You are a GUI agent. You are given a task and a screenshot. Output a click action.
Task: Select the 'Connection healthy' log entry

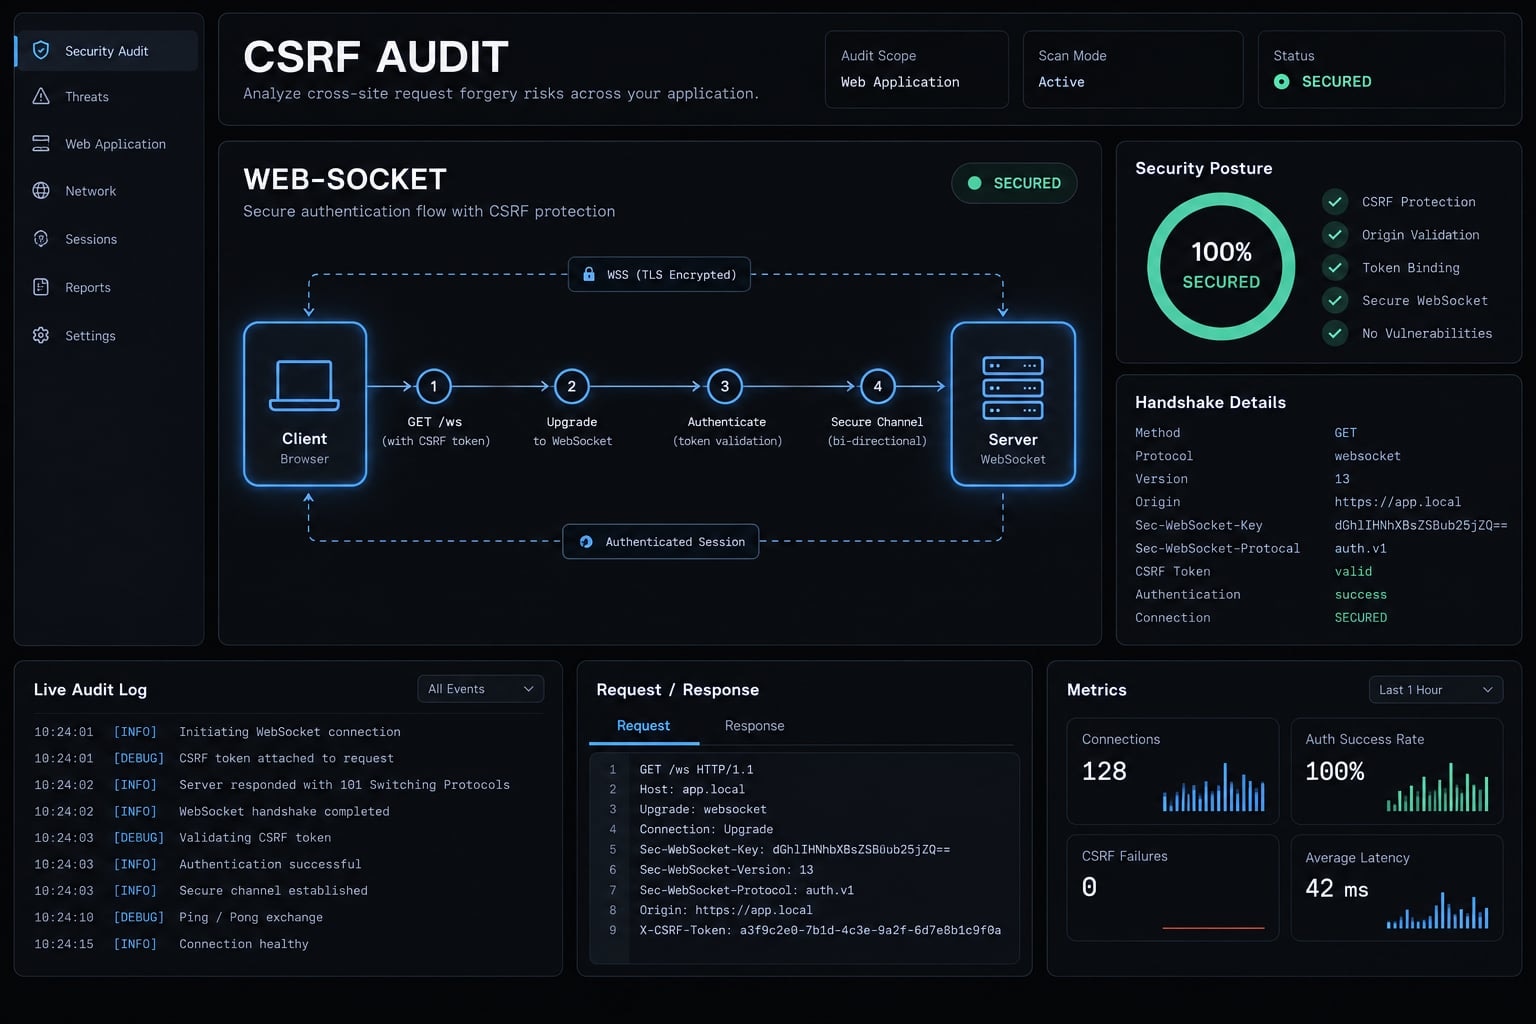(288, 944)
